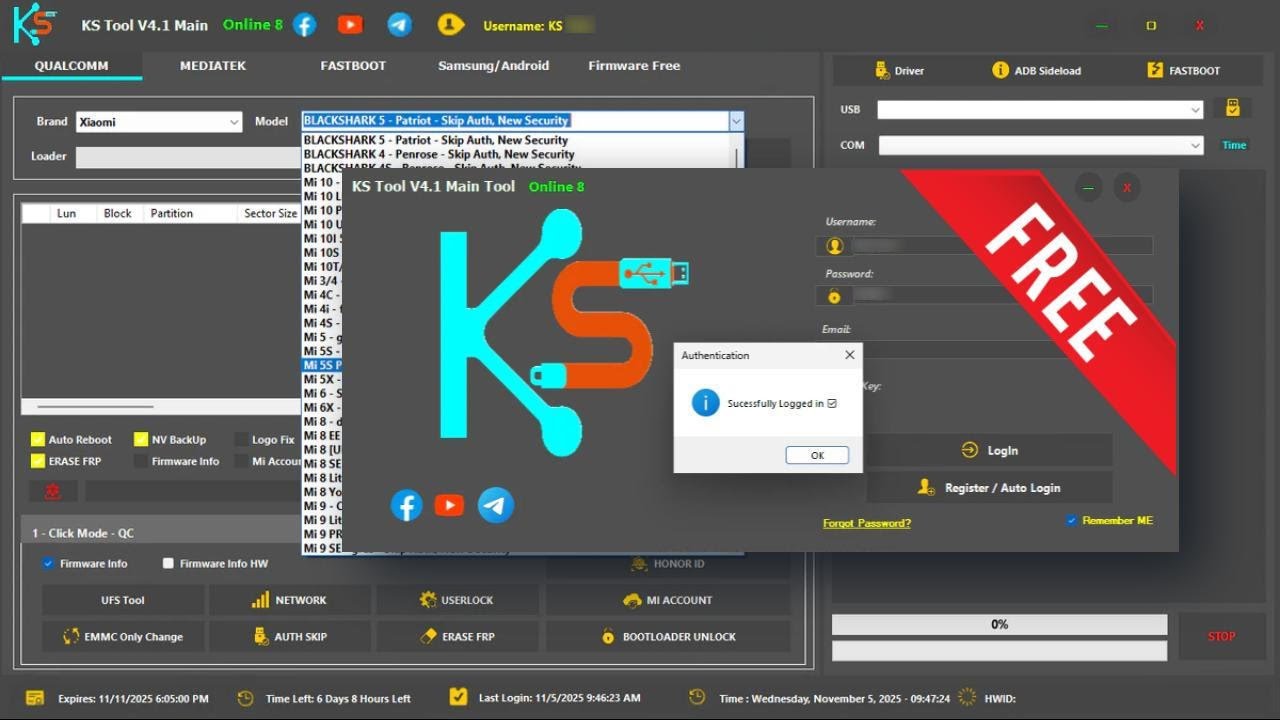Click the blue info icon in Authentication dialog

pos(706,403)
